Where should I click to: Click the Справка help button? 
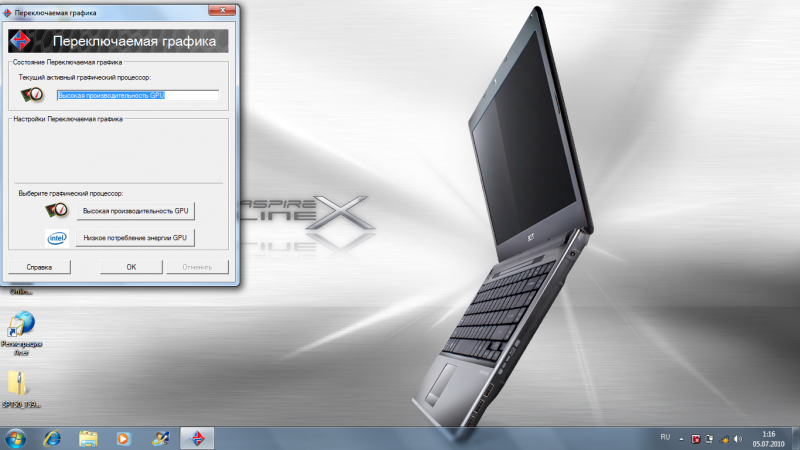click(x=39, y=267)
